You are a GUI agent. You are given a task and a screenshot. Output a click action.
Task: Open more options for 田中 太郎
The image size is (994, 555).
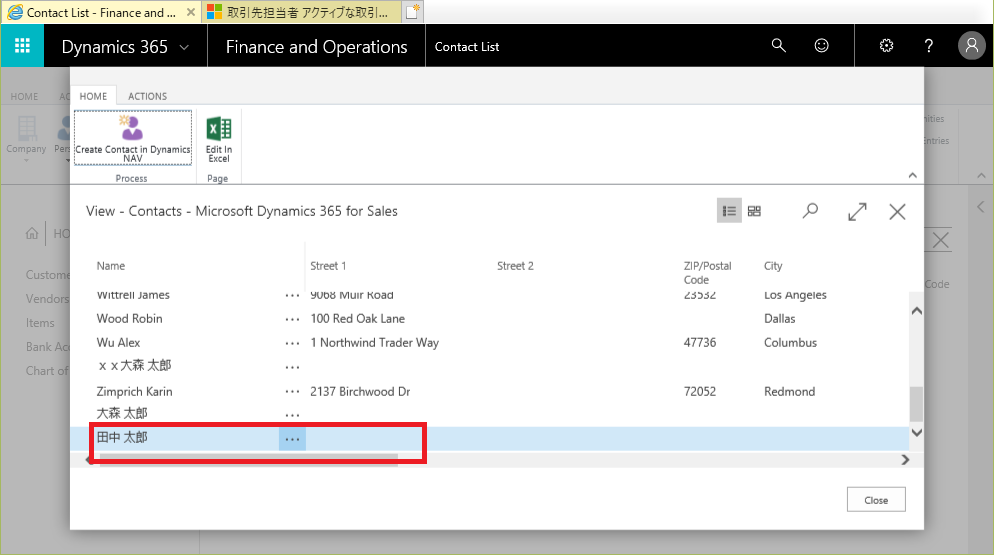pos(292,439)
